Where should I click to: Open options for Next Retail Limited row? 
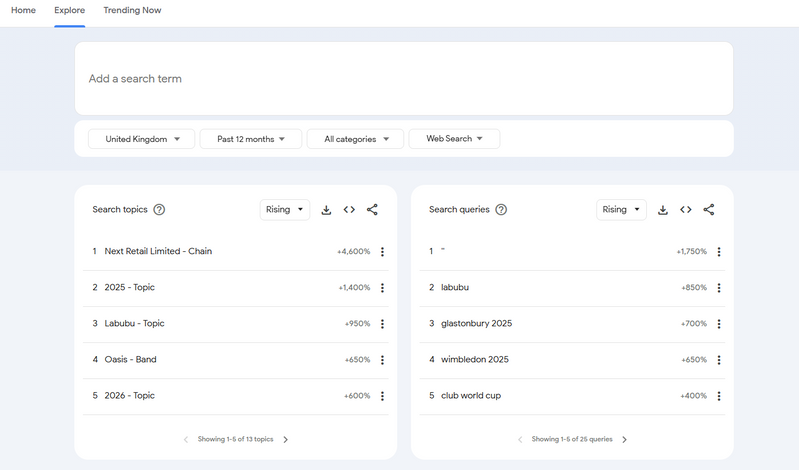point(382,252)
